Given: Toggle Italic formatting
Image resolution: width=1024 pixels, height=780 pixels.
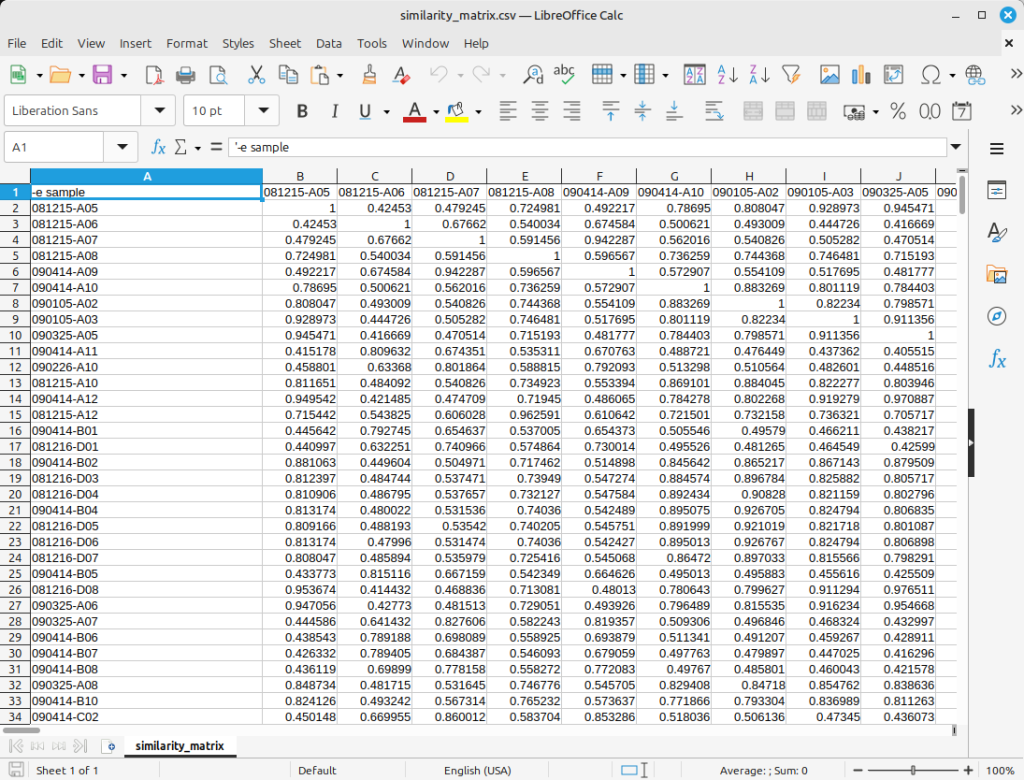Looking at the screenshot, I should (x=334, y=111).
